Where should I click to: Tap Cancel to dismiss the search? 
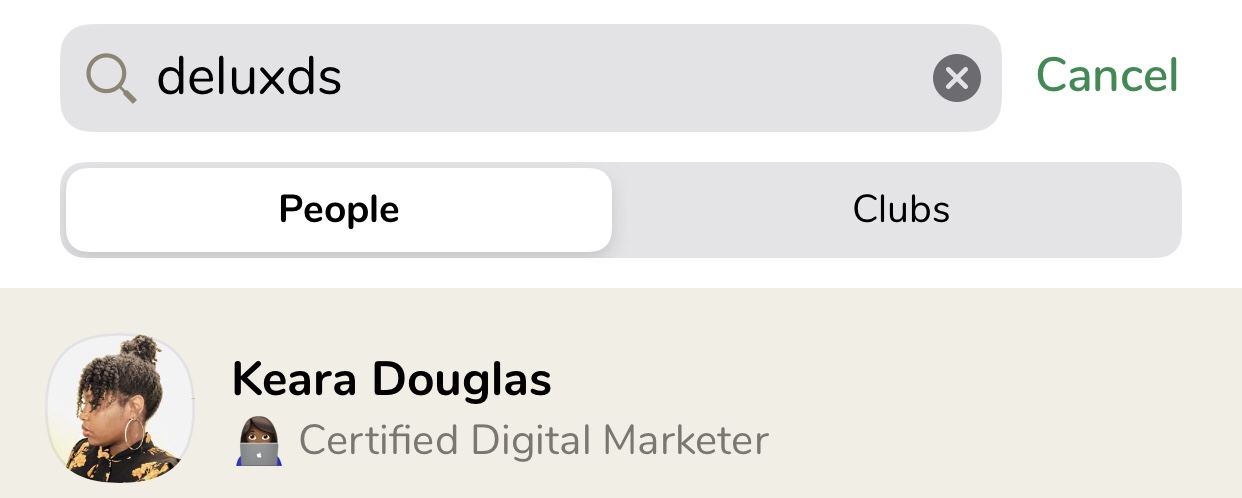(1107, 76)
